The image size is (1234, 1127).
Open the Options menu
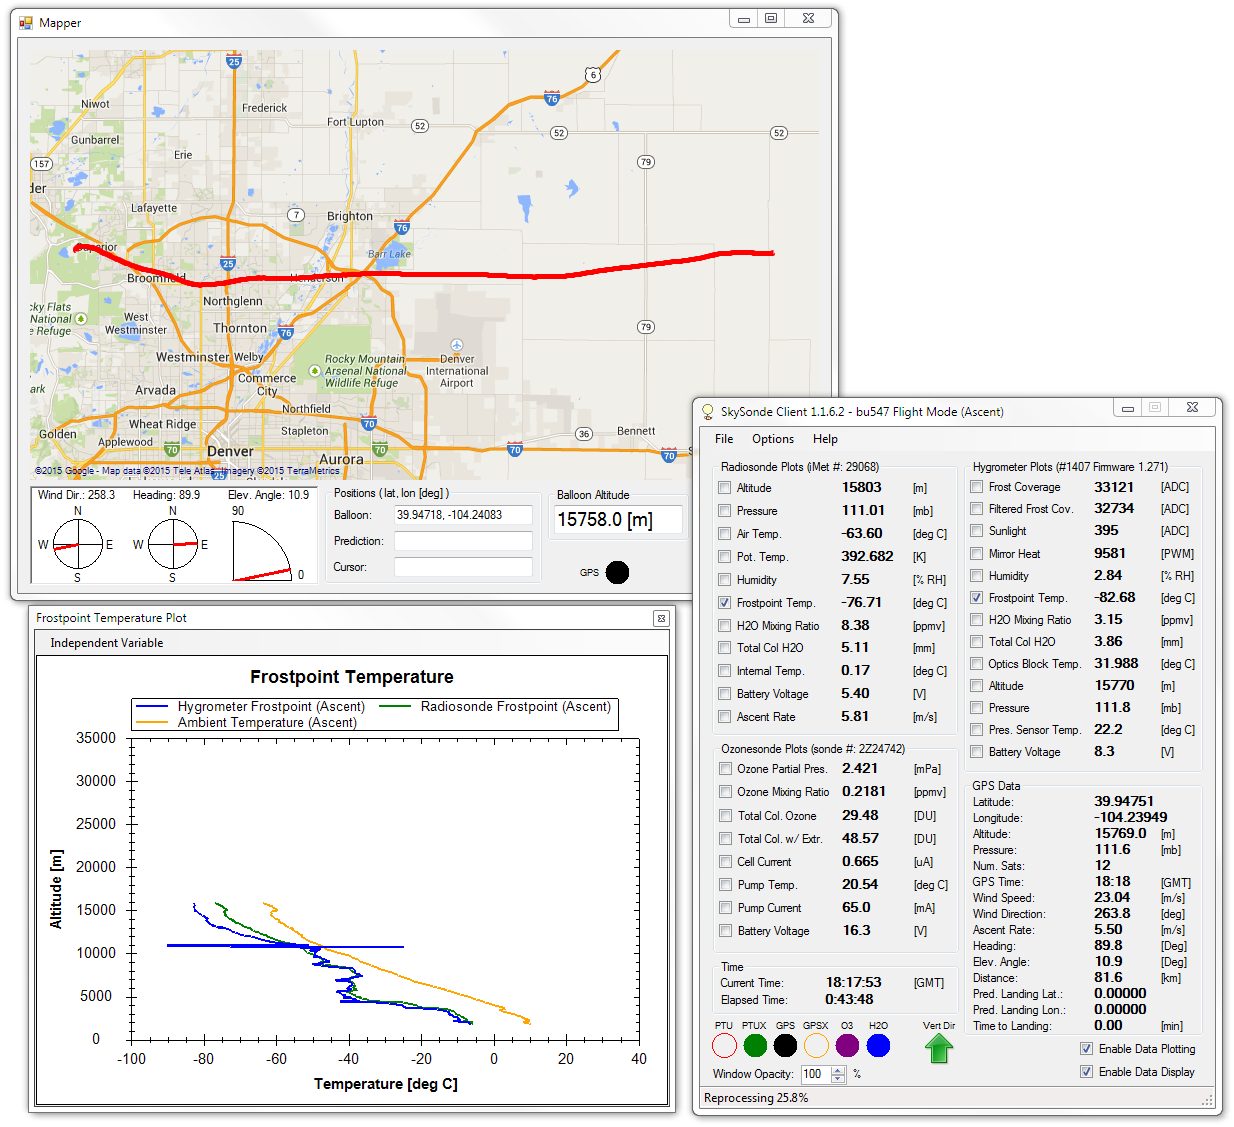(x=773, y=439)
